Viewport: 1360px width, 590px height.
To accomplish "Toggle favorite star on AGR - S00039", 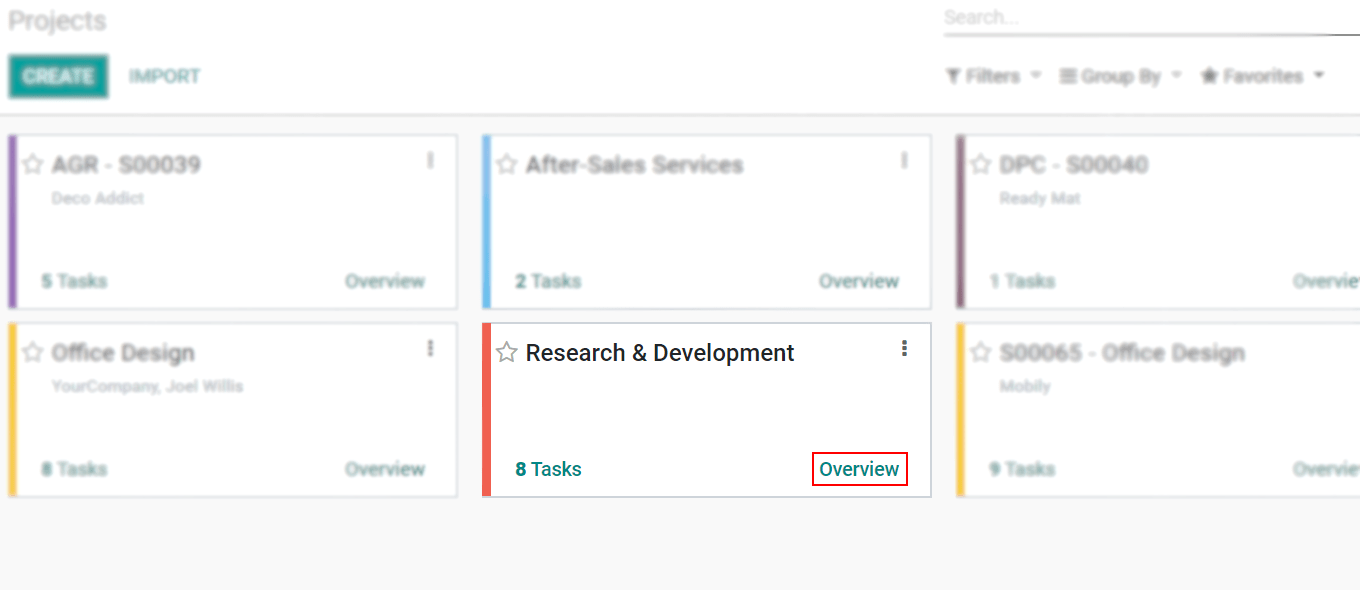I will 33,165.
